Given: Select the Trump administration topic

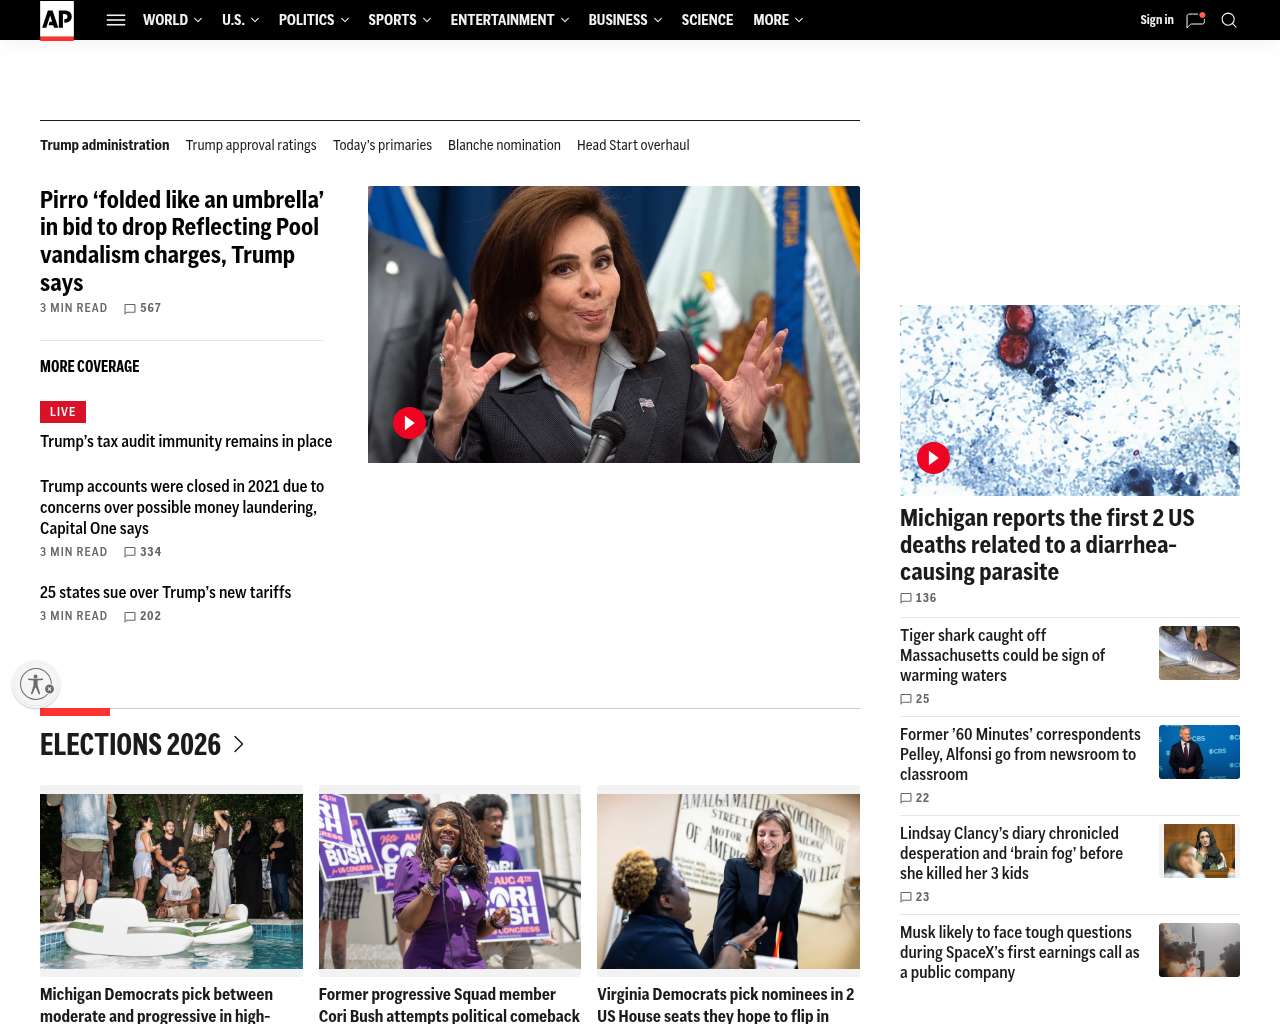Looking at the screenshot, I should point(105,145).
